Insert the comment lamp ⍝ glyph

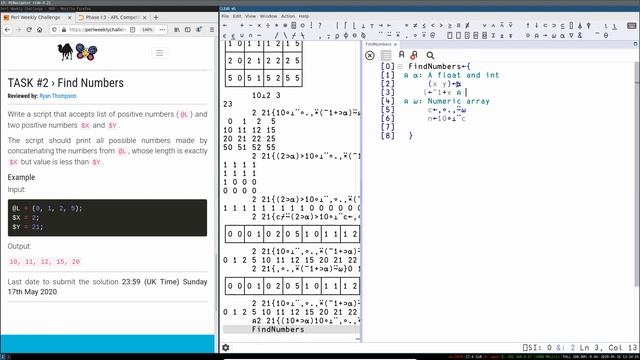[537, 36]
